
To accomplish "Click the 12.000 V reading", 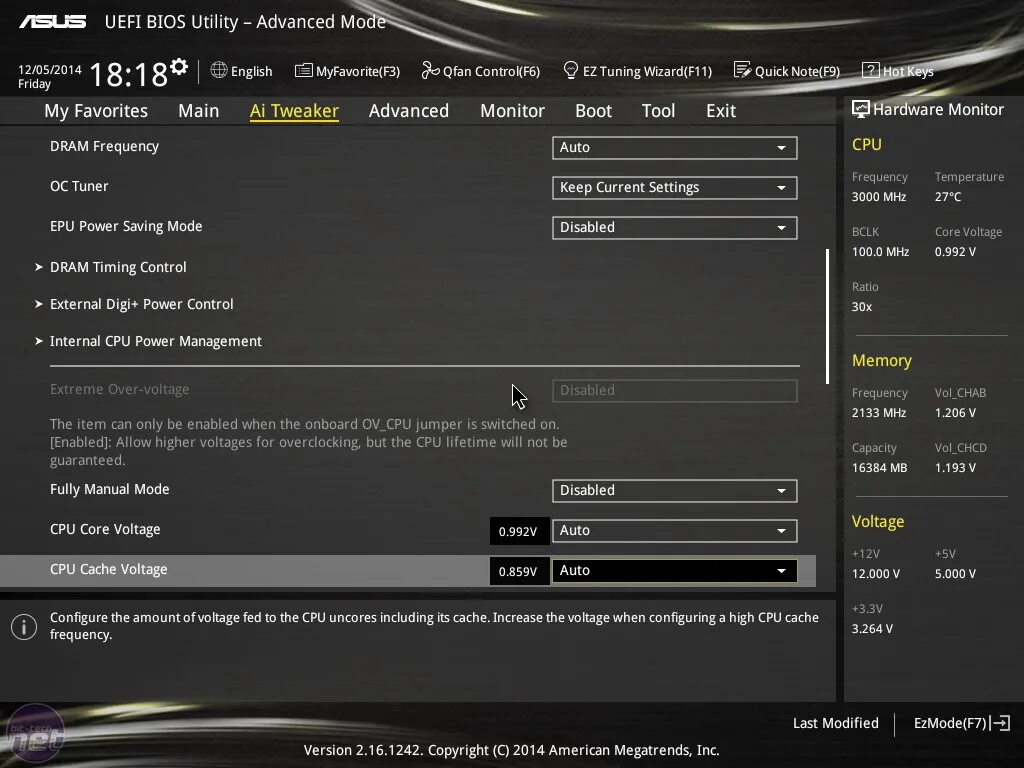I will [x=876, y=573].
